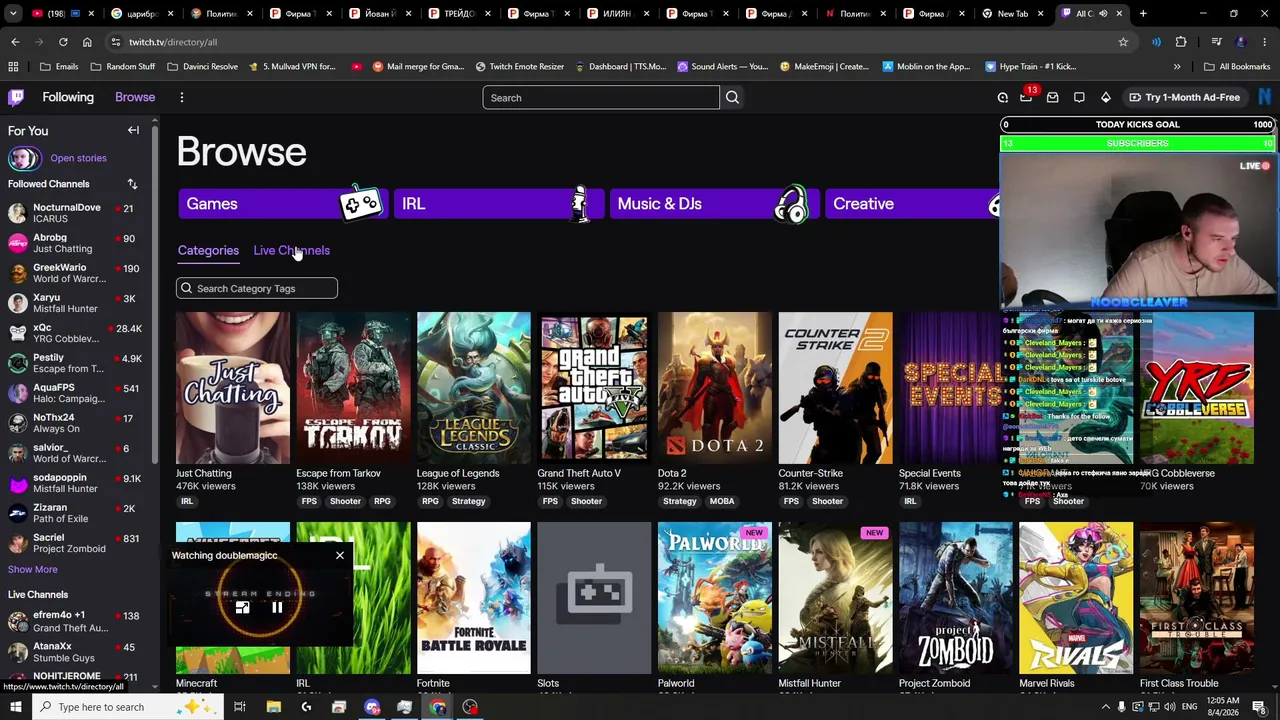Select the Categories tab
Image resolution: width=1280 pixels, height=720 pixels.
[x=208, y=250]
